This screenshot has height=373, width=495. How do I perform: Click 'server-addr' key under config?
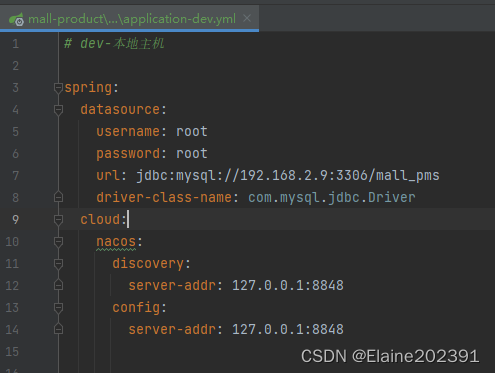172,329
